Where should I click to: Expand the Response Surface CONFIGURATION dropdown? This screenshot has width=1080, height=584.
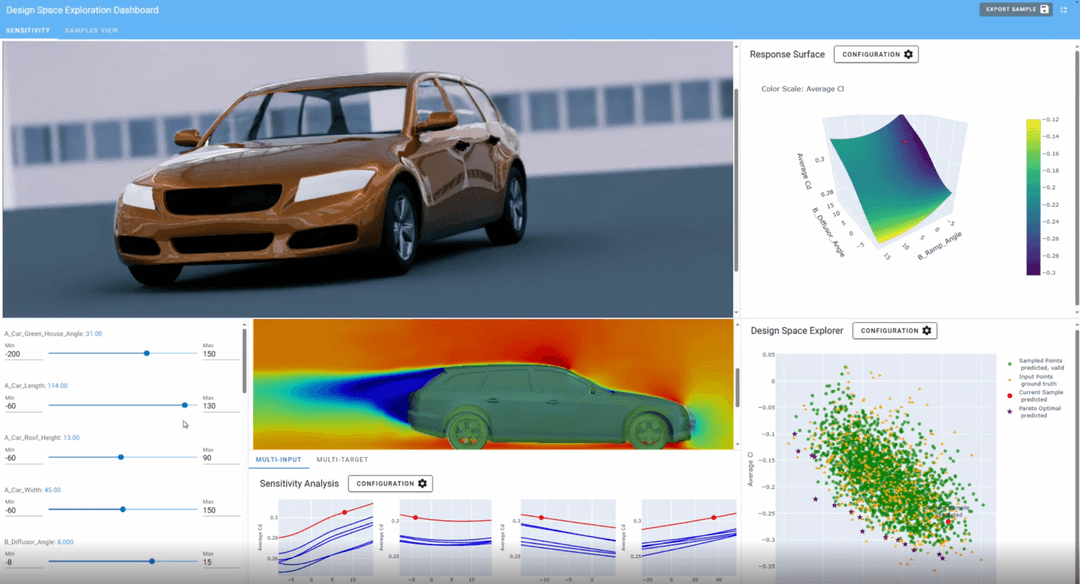876,54
